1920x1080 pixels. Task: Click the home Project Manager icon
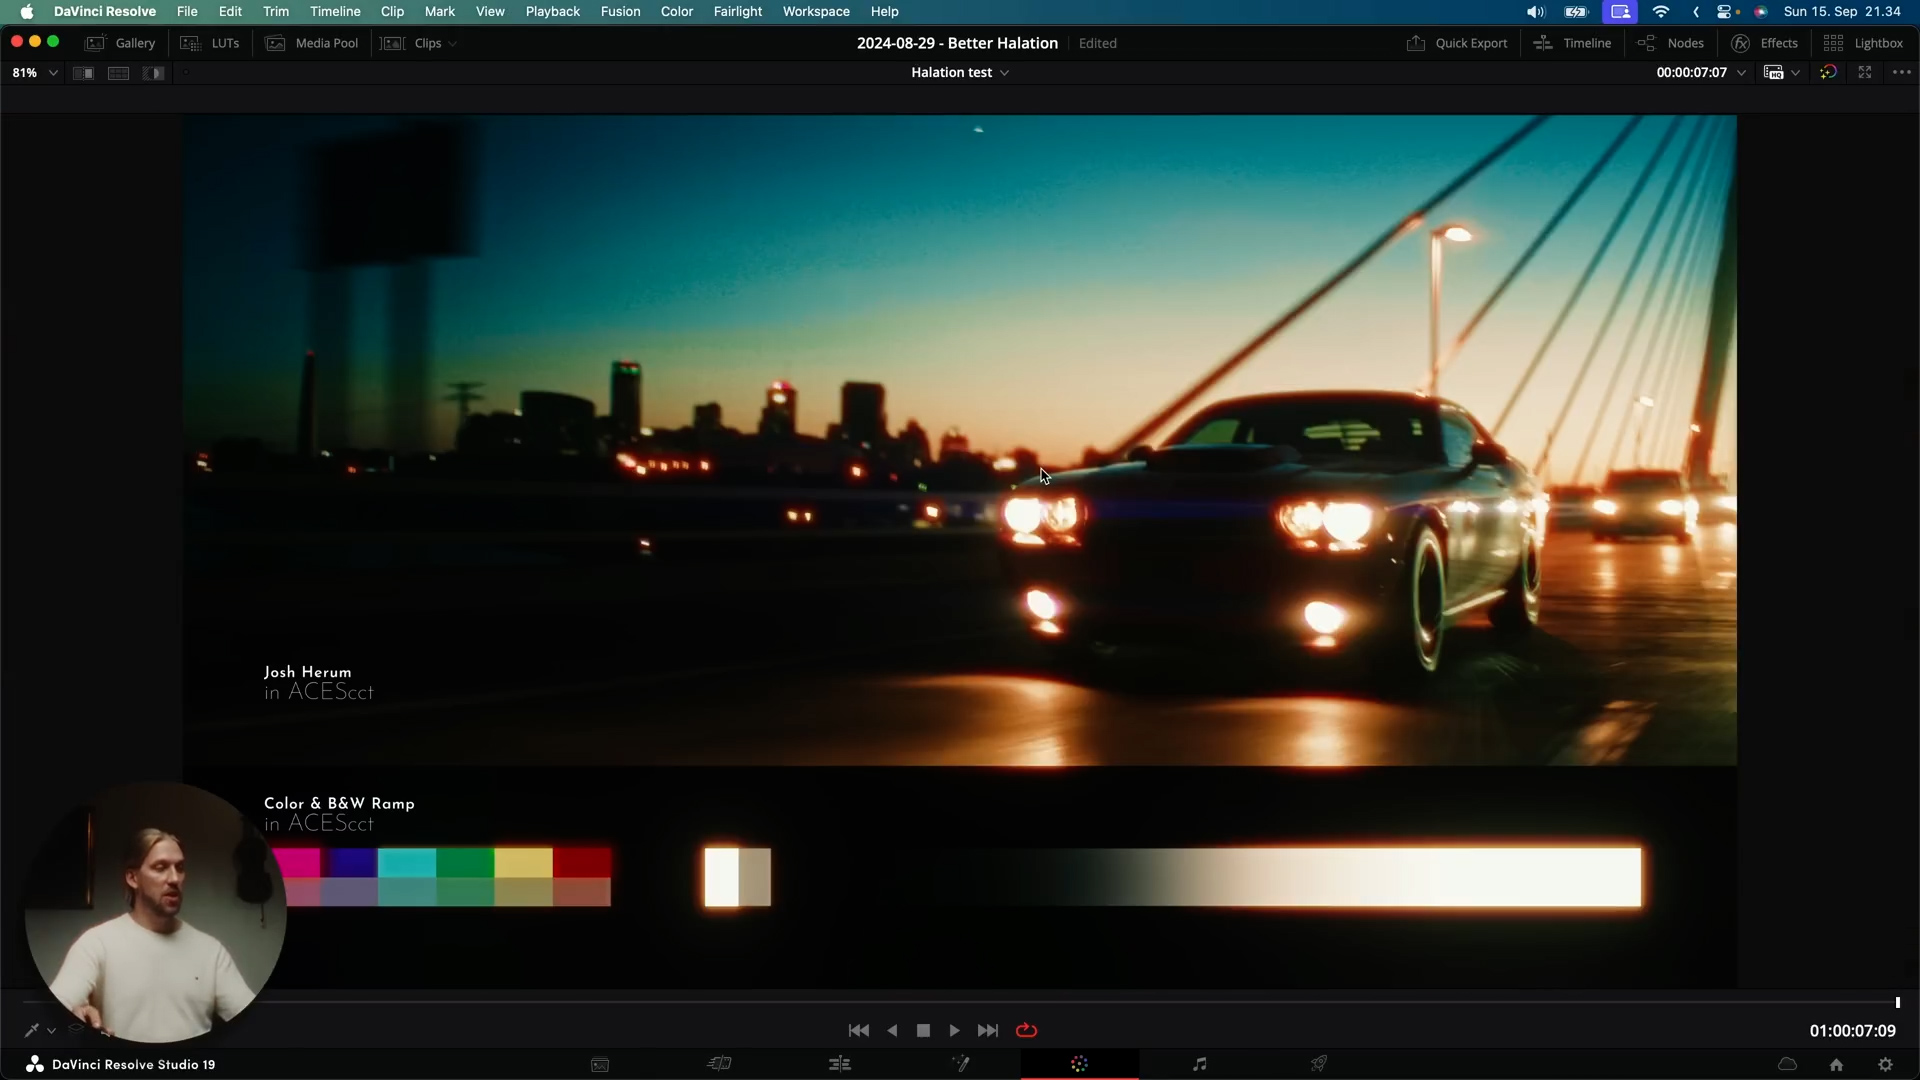1836,1064
